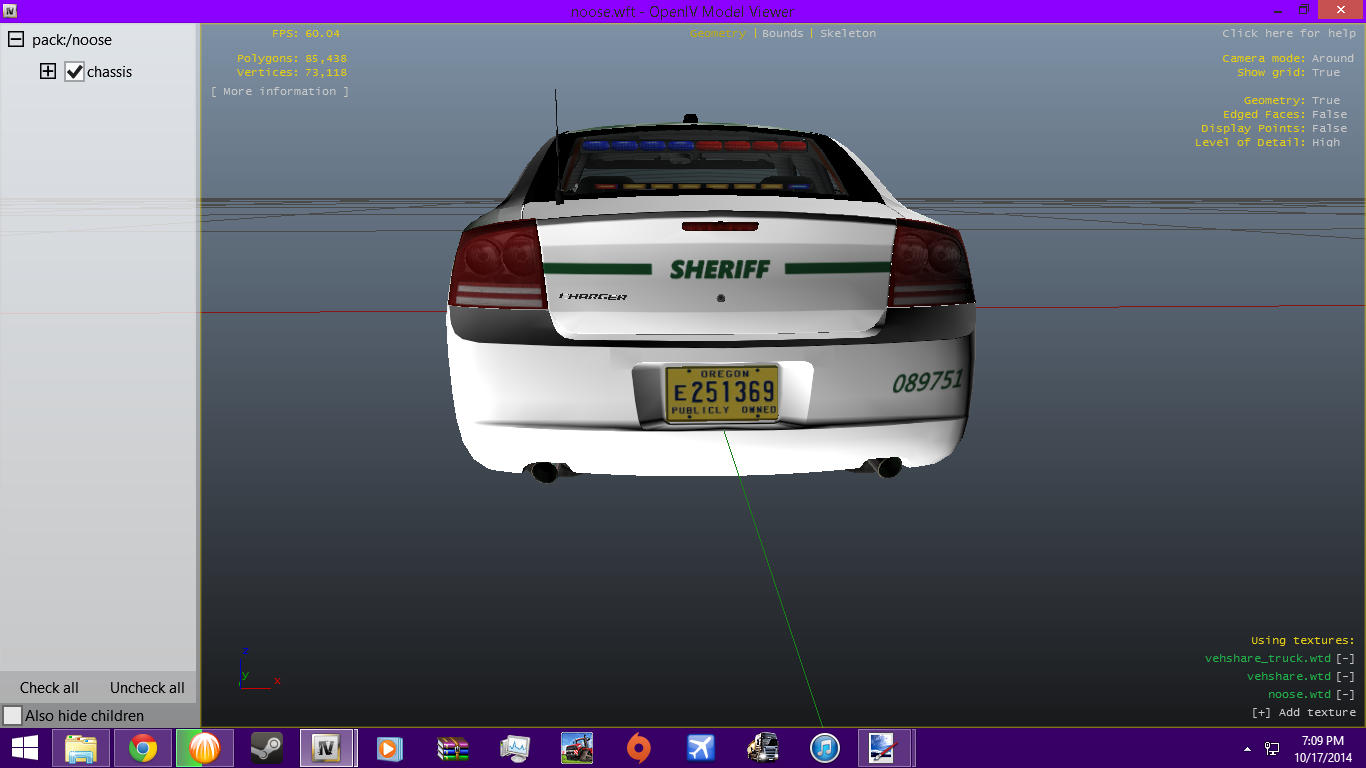Toggle the Show grid option
1366x768 pixels.
(1326, 73)
